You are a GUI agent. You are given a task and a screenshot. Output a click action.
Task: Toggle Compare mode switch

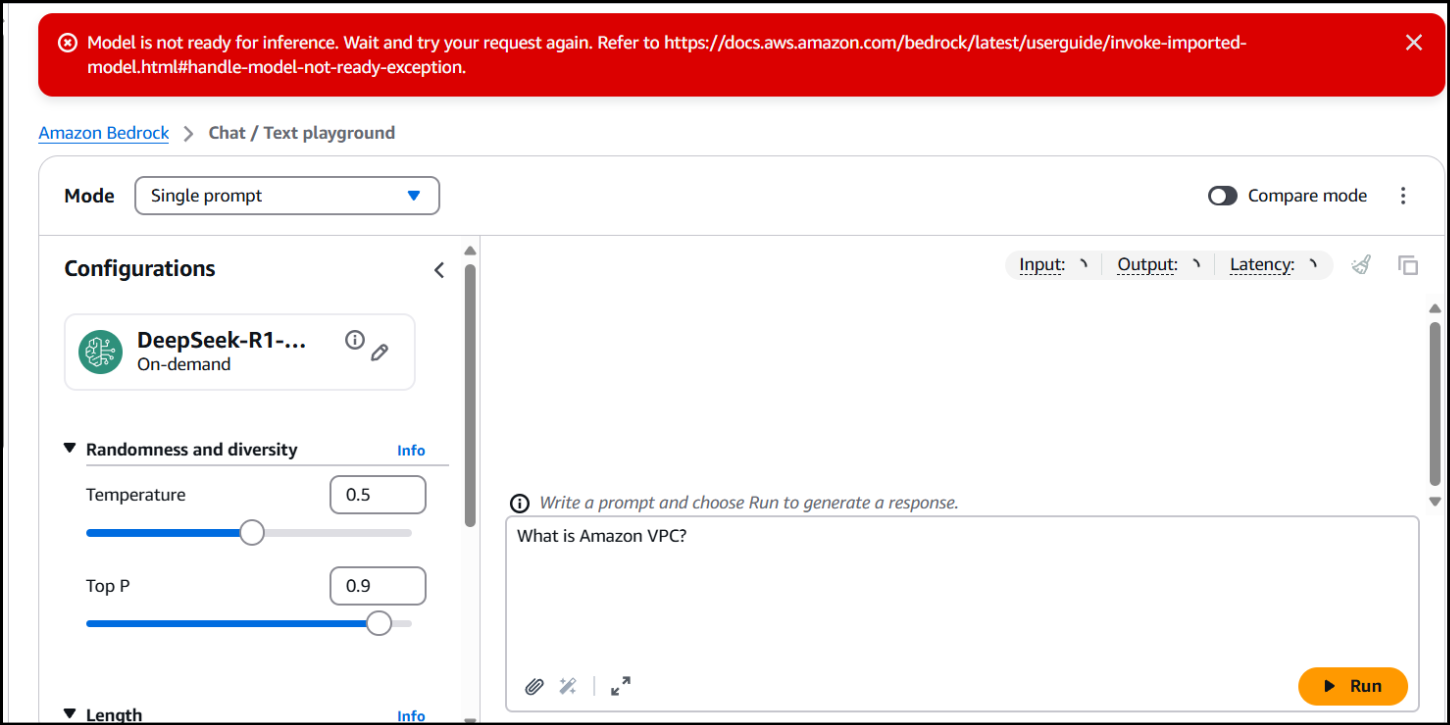click(x=1222, y=196)
